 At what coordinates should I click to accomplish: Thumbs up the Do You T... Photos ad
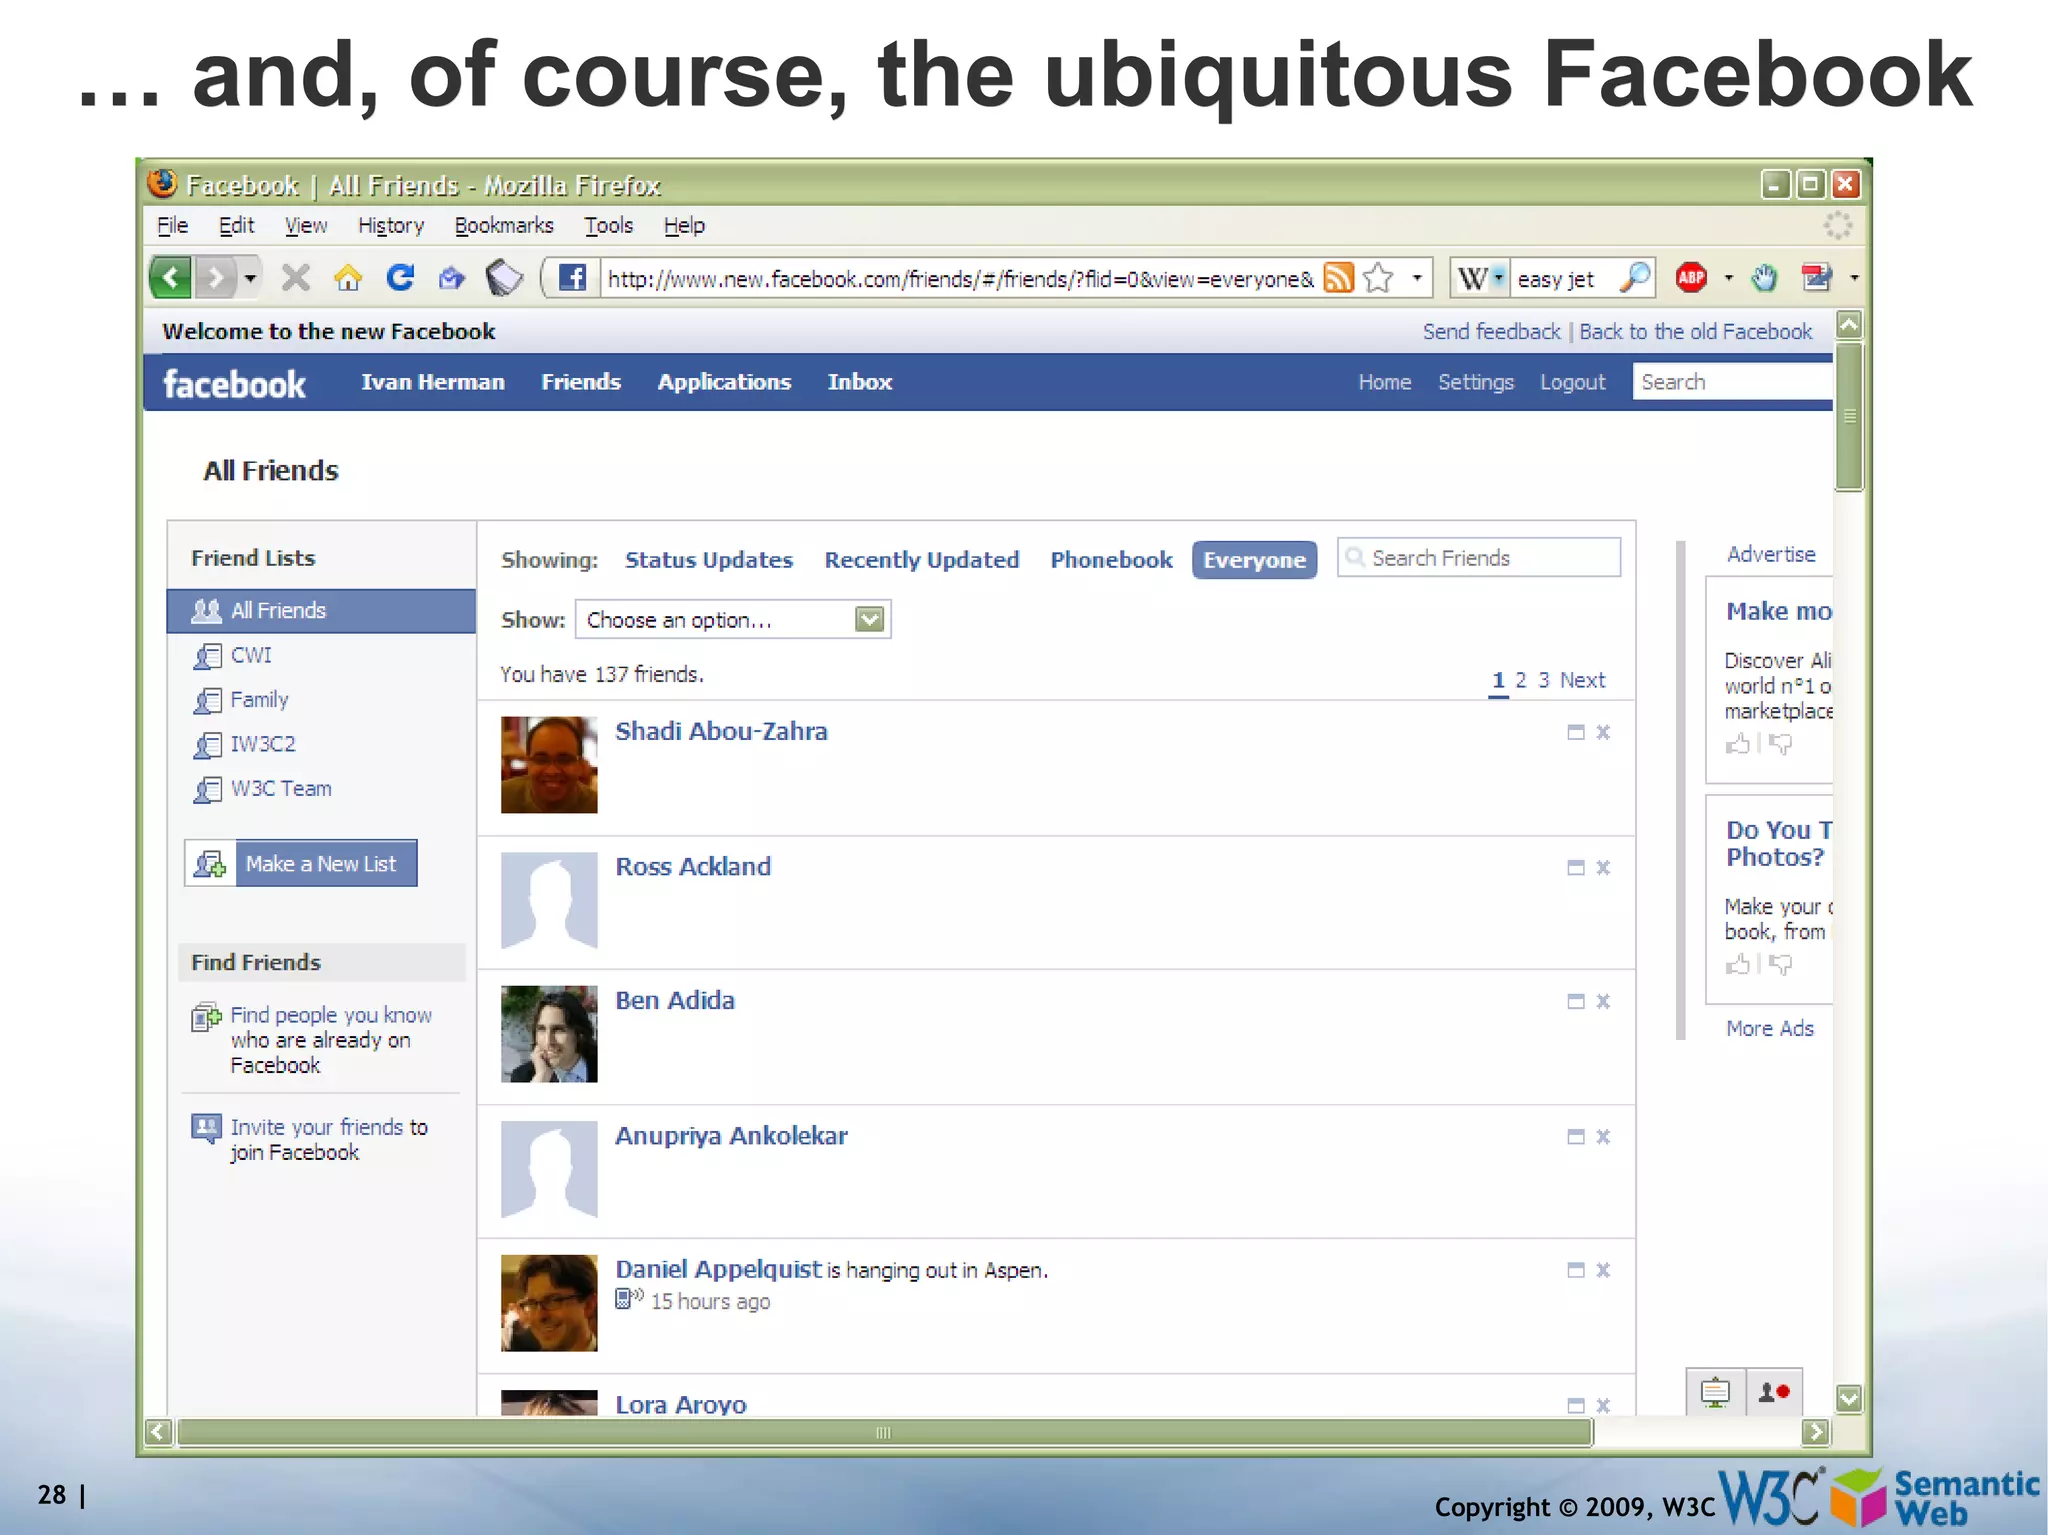[x=1738, y=963]
